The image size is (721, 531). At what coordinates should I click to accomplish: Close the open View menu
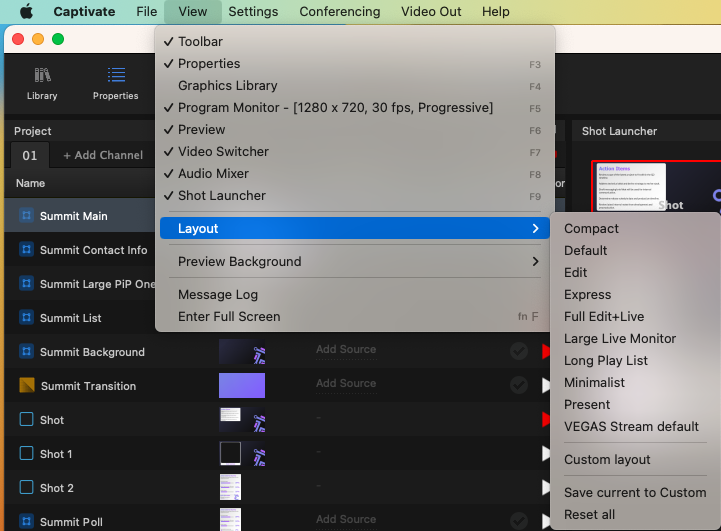[x=193, y=11]
